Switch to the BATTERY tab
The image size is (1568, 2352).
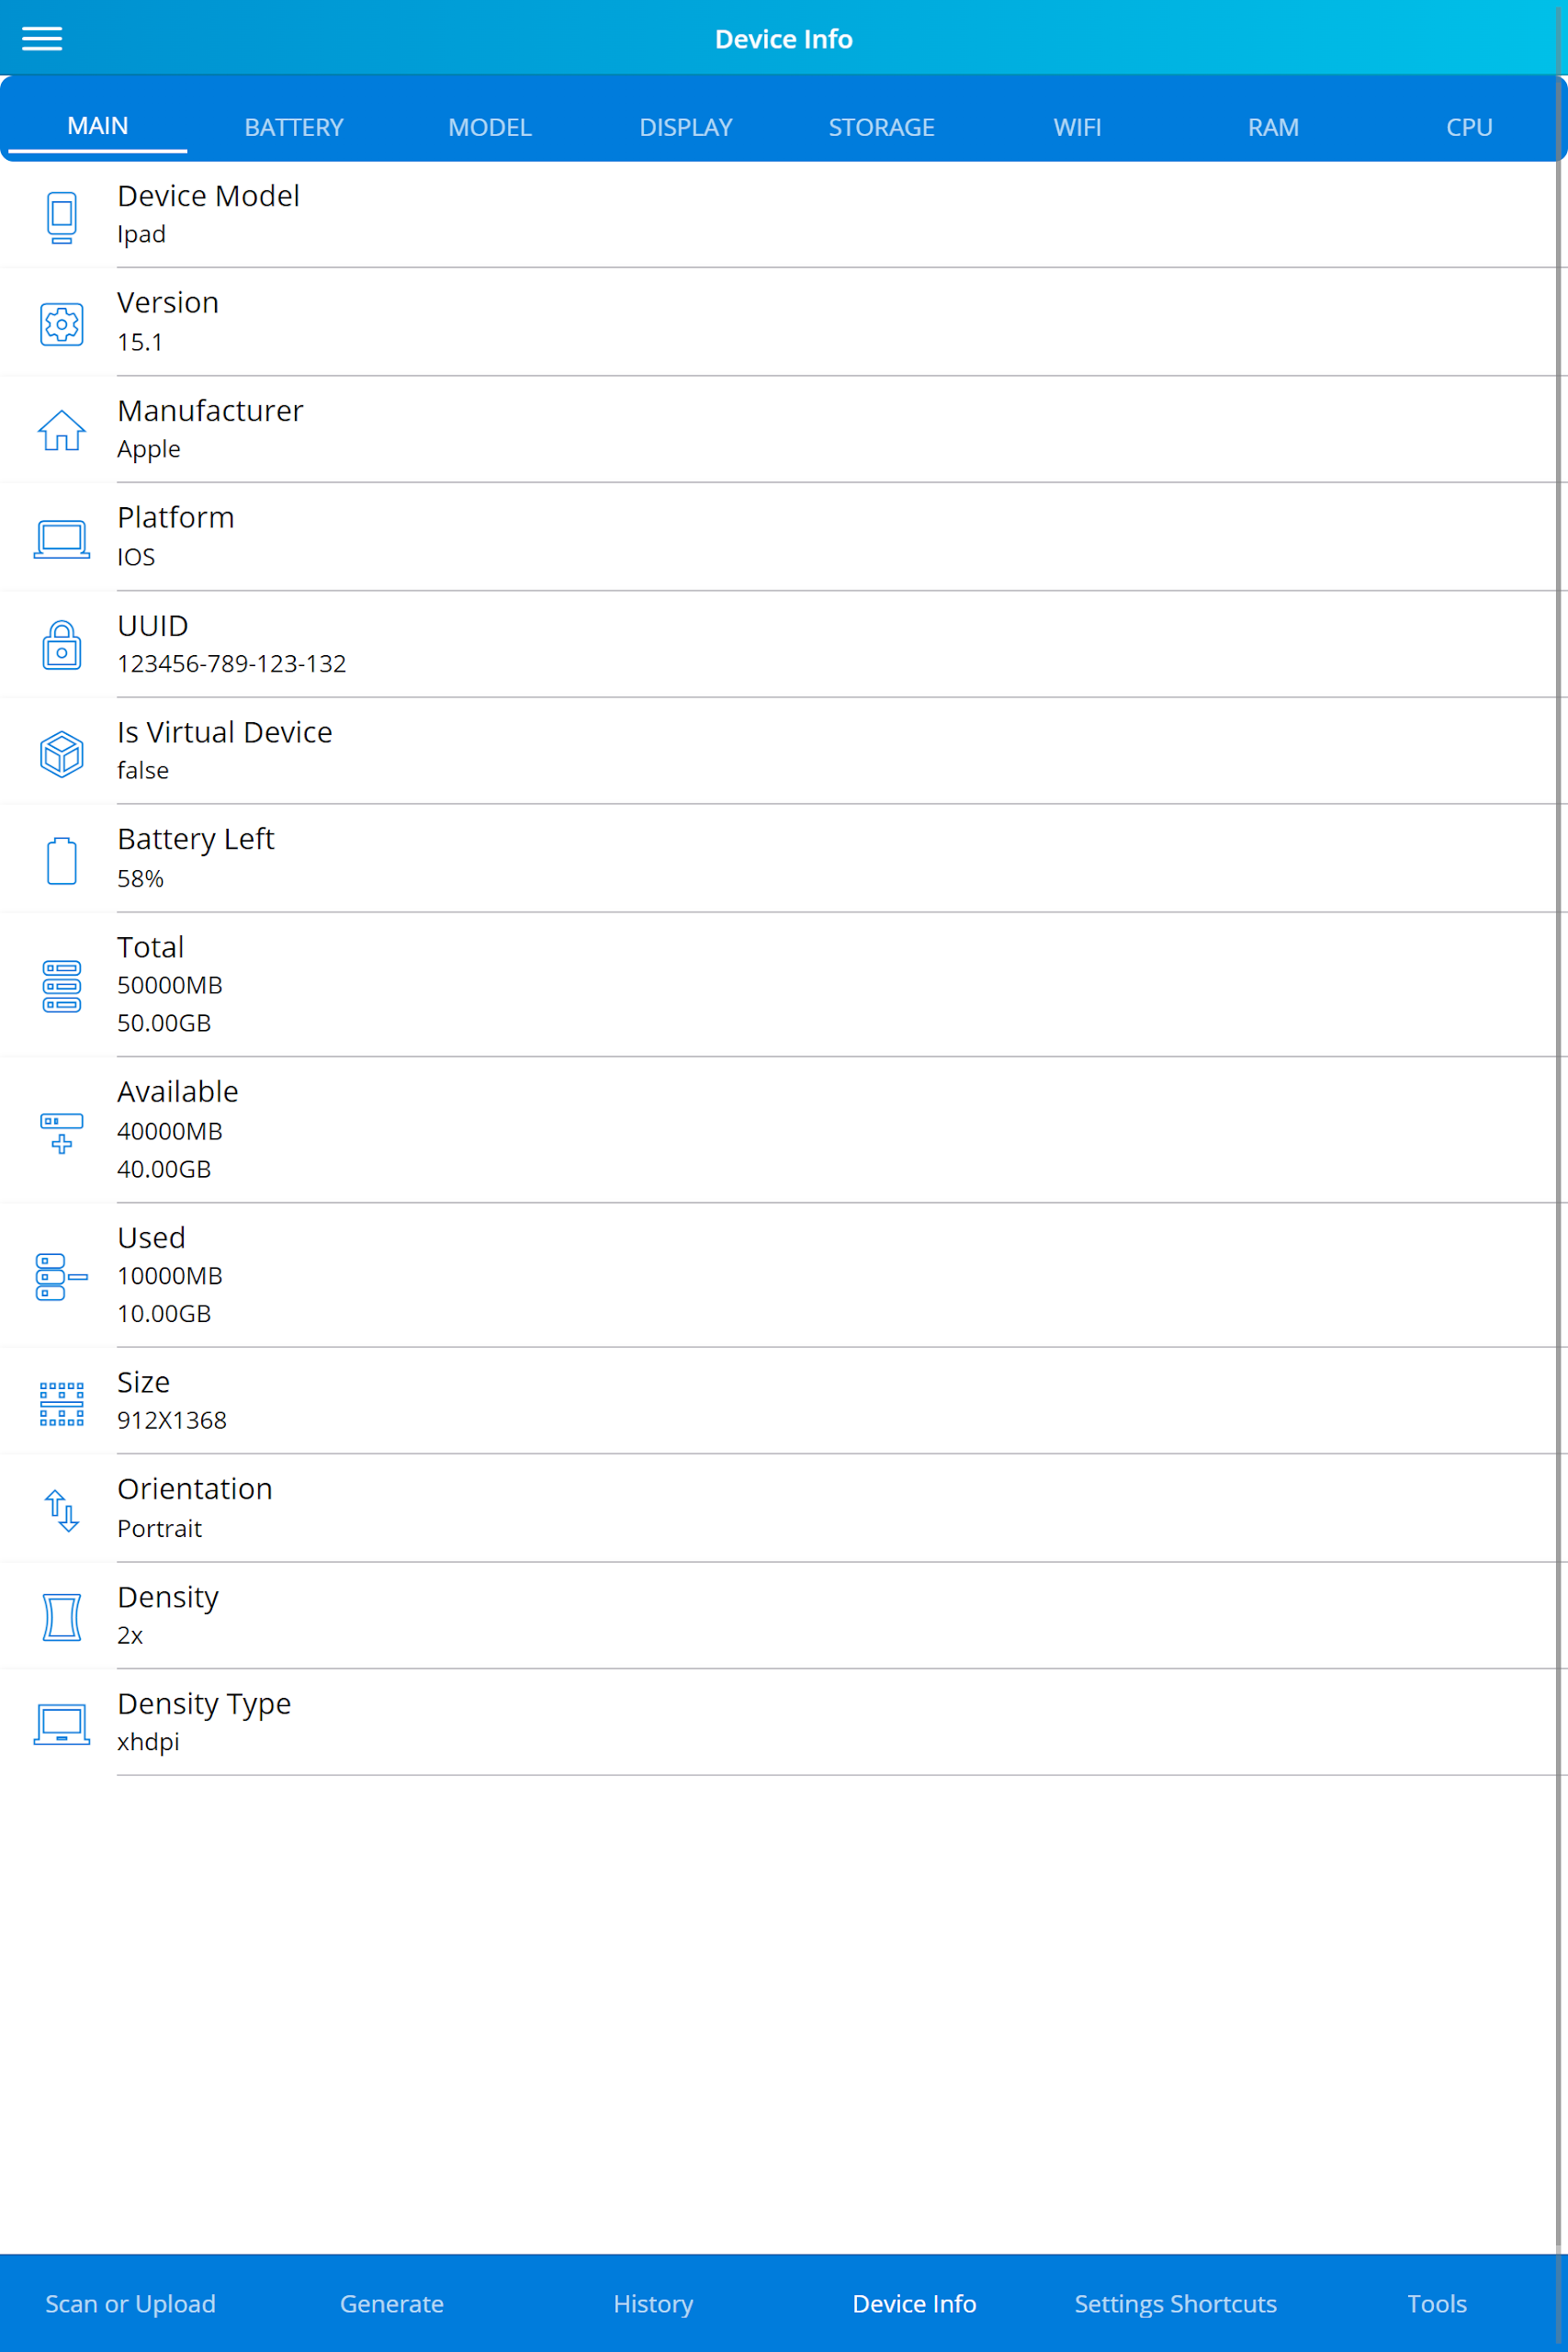click(294, 127)
